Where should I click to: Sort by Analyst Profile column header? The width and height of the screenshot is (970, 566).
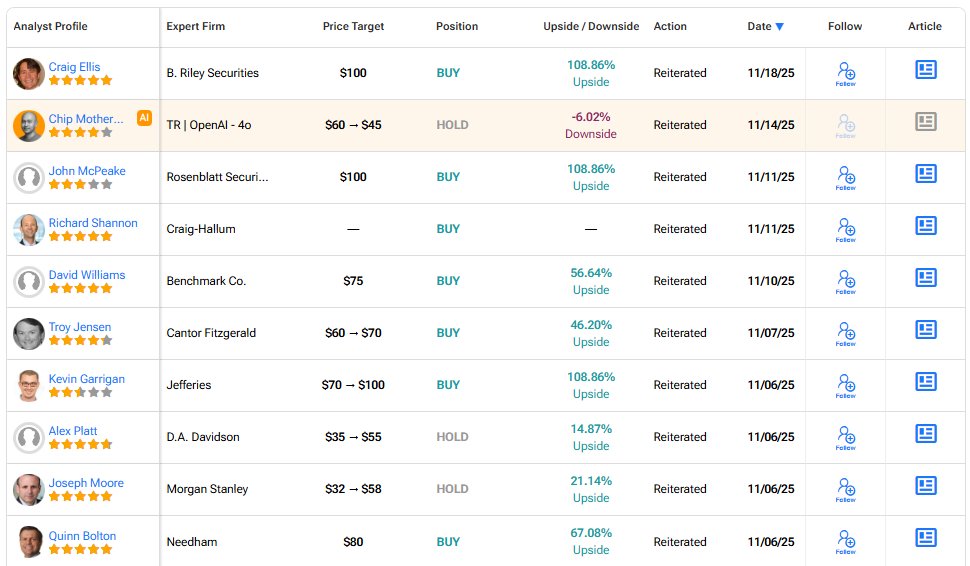tap(50, 26)
